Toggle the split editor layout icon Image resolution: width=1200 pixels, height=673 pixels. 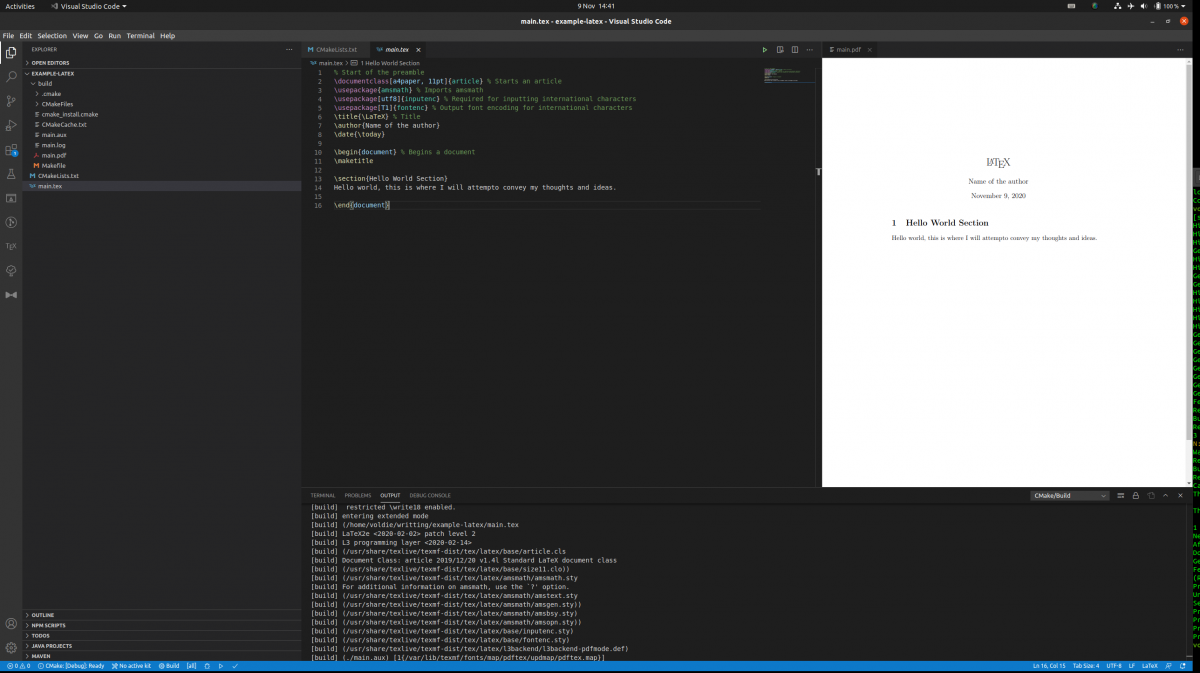point(796,49)
